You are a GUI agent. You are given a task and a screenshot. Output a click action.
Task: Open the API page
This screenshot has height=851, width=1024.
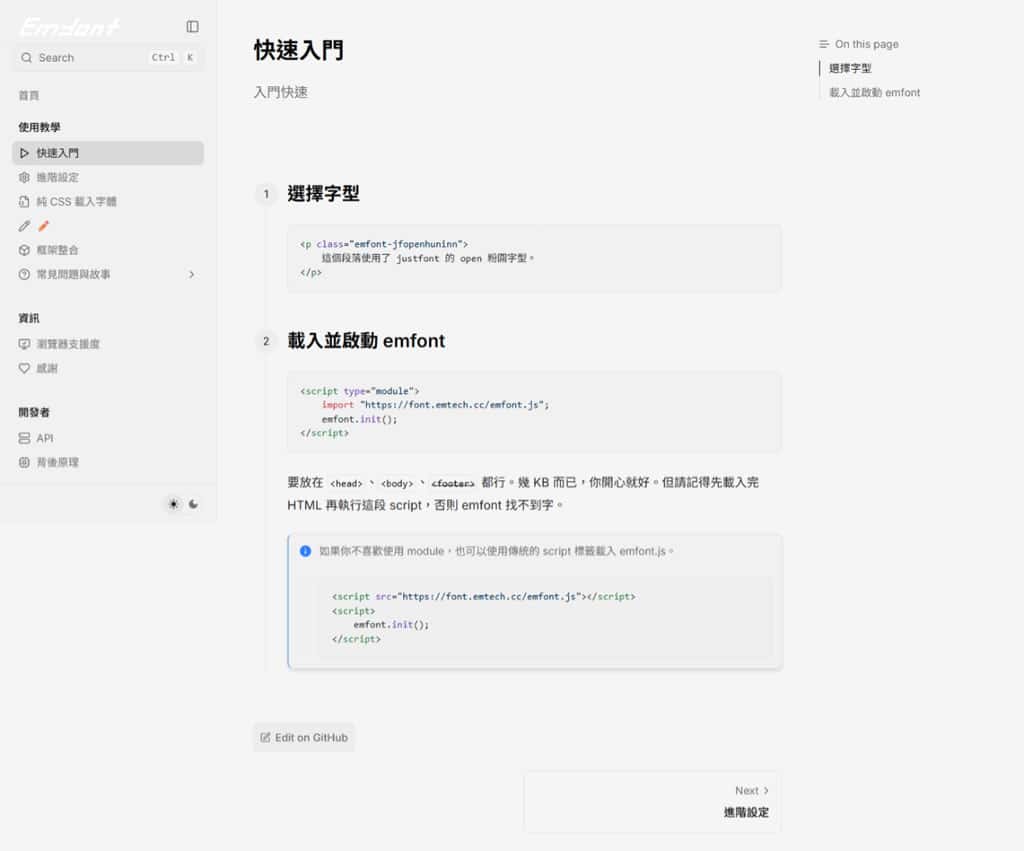(108, 438)
